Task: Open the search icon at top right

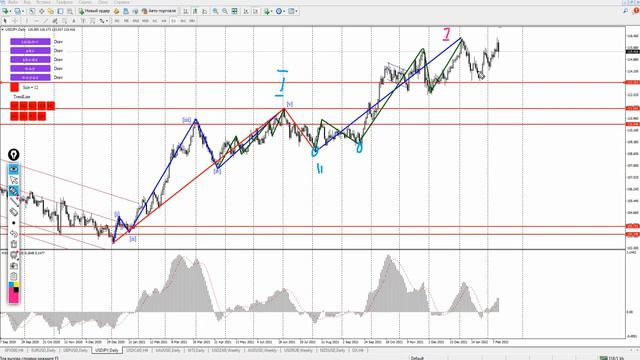Action: 625,11
